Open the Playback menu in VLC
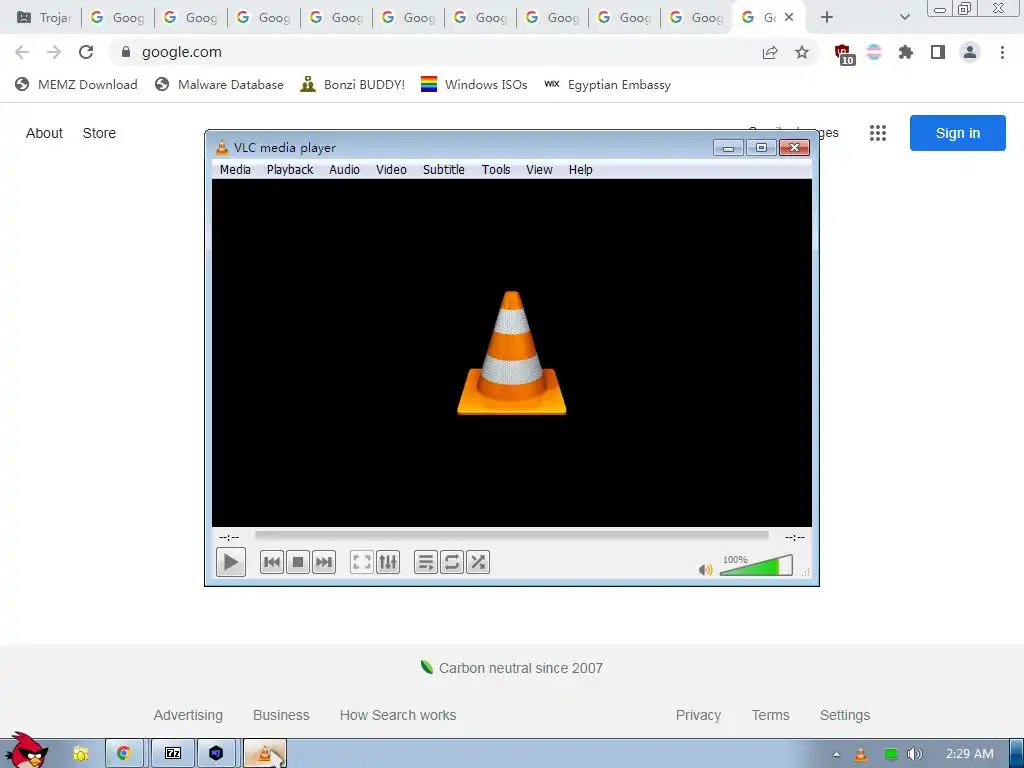The width and height of the screenshot is (1024, 768). click(290, 170)
